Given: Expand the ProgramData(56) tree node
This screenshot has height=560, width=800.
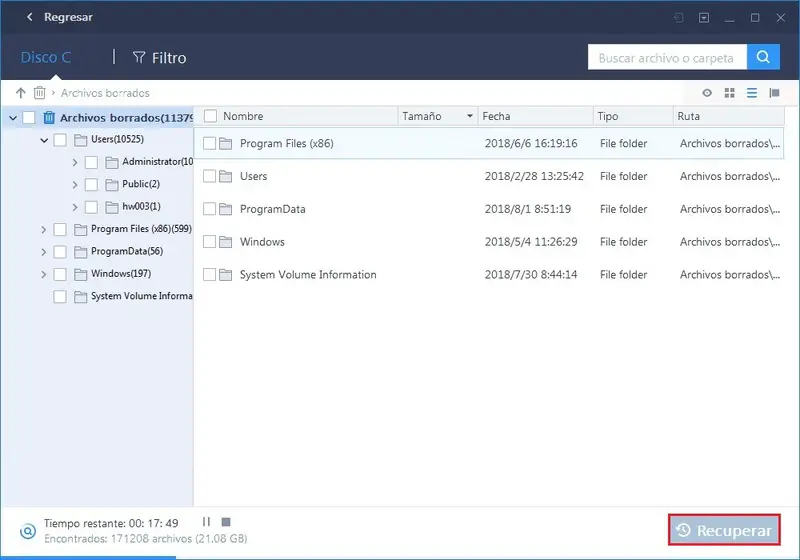Looking at the screenshot, I should tap(44, 252).
